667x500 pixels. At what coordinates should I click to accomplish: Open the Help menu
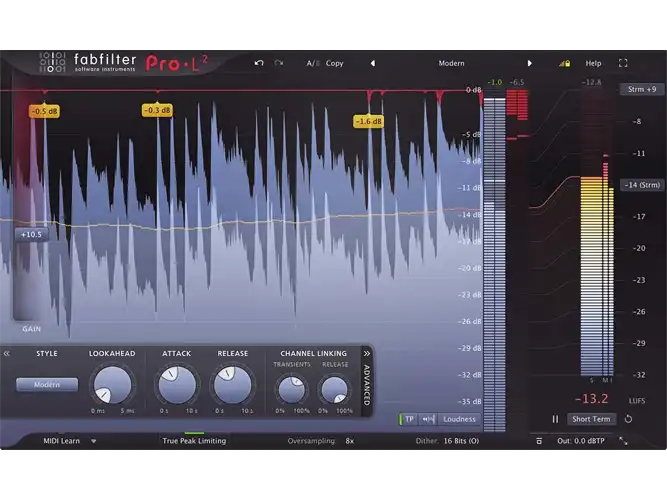pos(593,63)
